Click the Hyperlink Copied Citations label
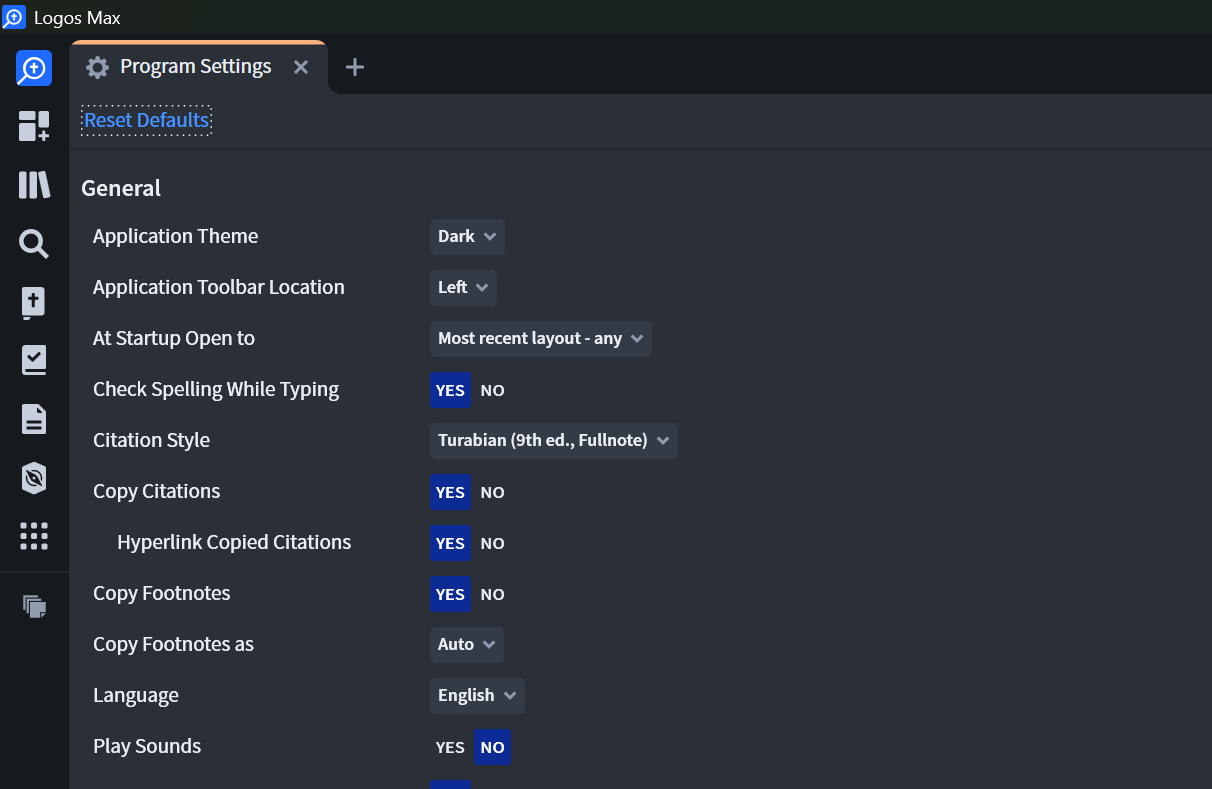1212x789 pixels. point(234,542)
